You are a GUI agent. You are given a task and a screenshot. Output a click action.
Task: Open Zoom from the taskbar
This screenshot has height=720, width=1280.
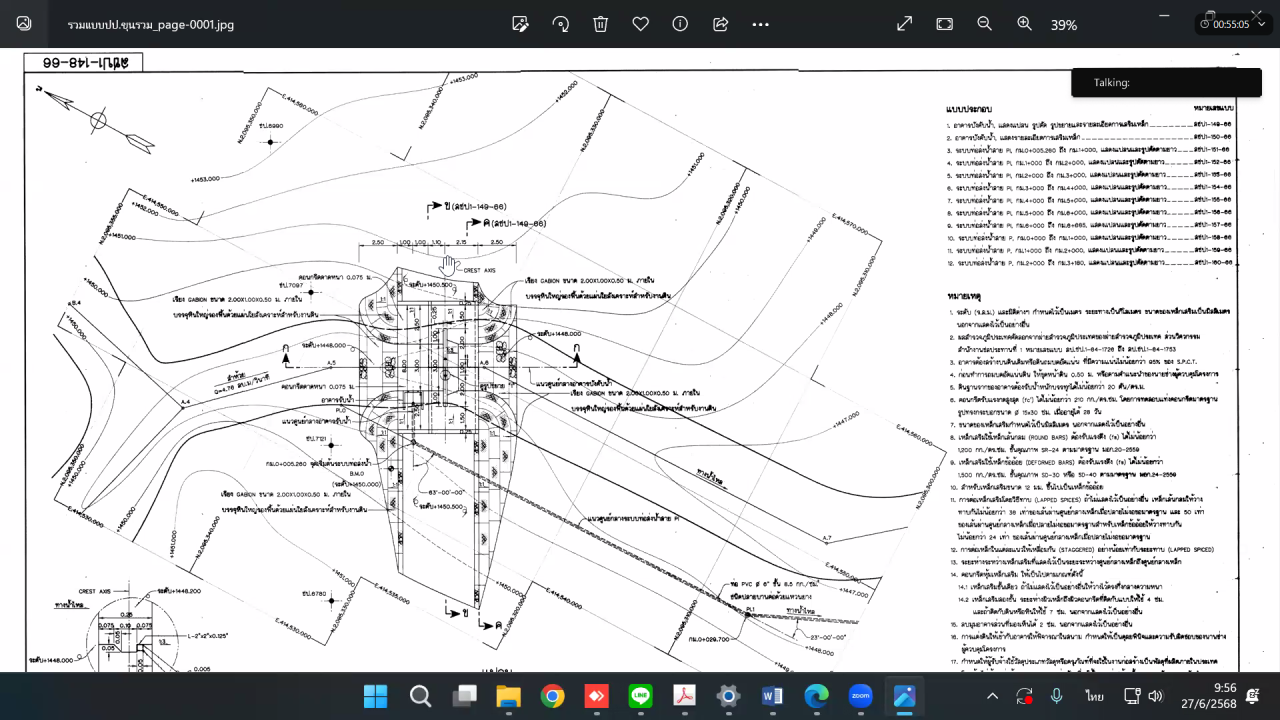(860, 696)
